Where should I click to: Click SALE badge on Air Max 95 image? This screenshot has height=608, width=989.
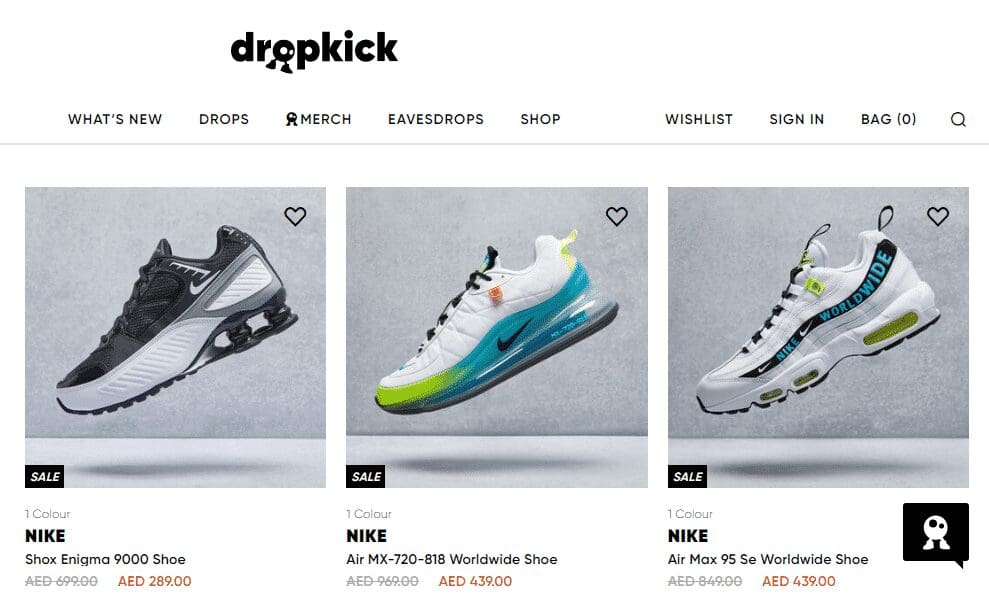(688, 476)
